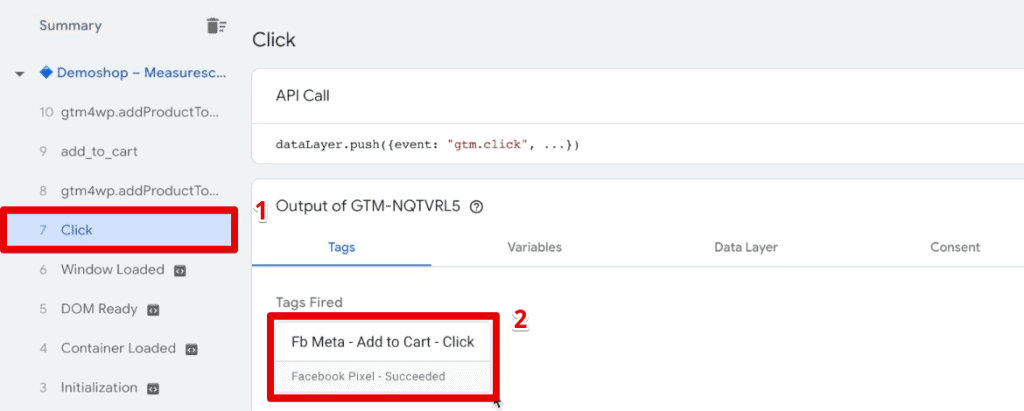The height and width of the screenshot is (411, 1024).
Task: Click the blue diamond icon beside Demoshop
Action: [46, 73]
